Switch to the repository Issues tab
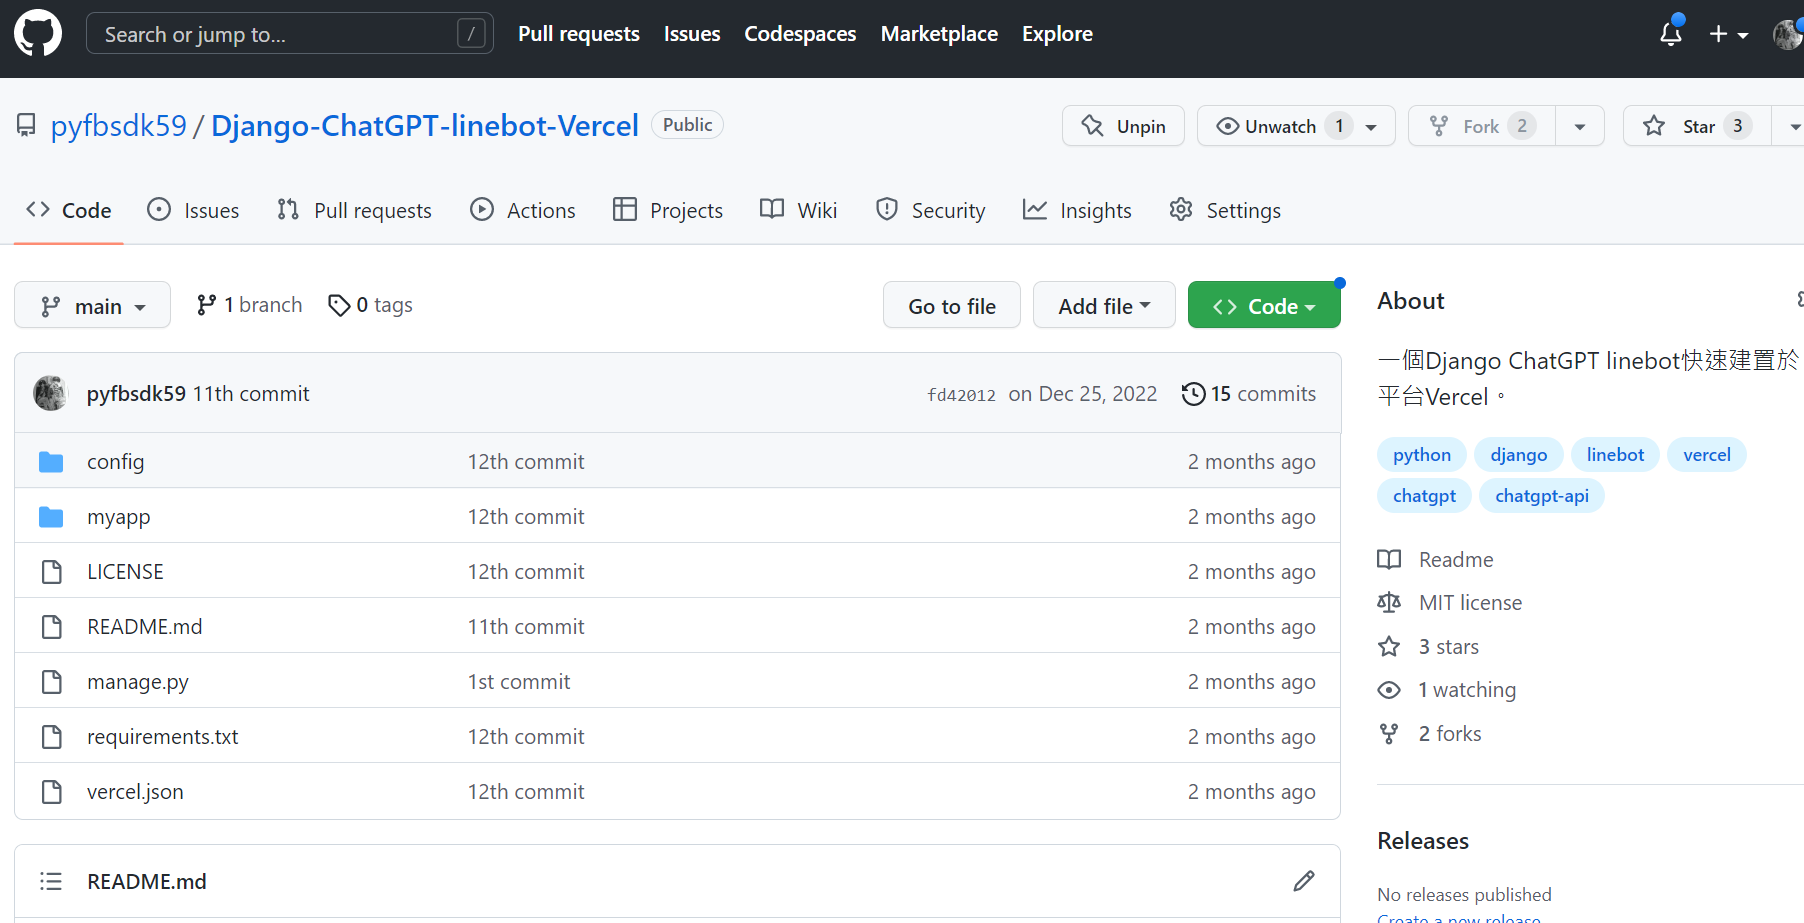 coord(194,210)
